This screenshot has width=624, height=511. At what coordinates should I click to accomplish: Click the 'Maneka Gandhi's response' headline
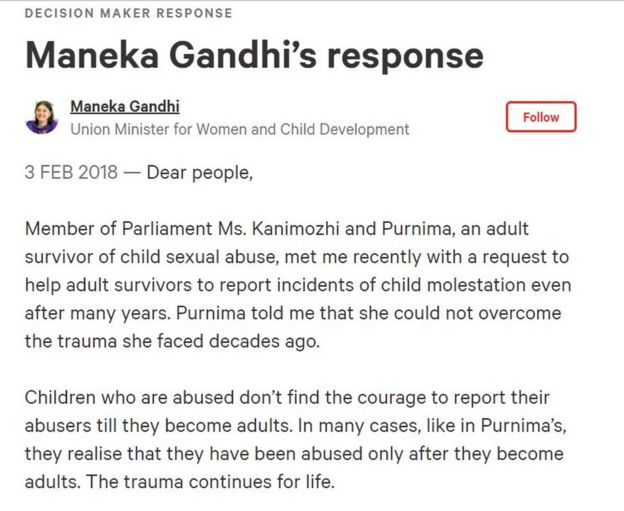pos(254,55)
